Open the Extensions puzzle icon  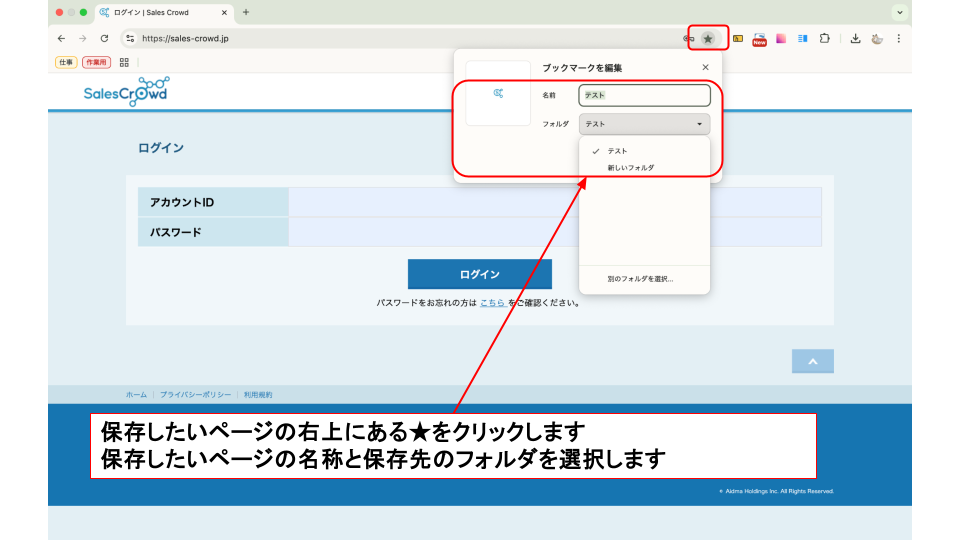pos(825,38)
